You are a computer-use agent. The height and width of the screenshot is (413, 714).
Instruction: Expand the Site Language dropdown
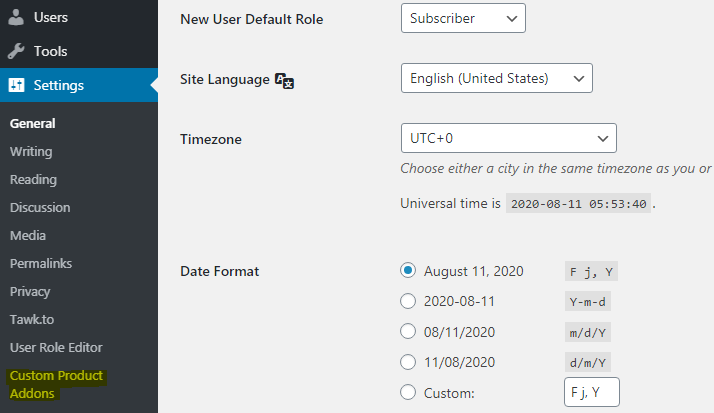[x=496, y=78]
